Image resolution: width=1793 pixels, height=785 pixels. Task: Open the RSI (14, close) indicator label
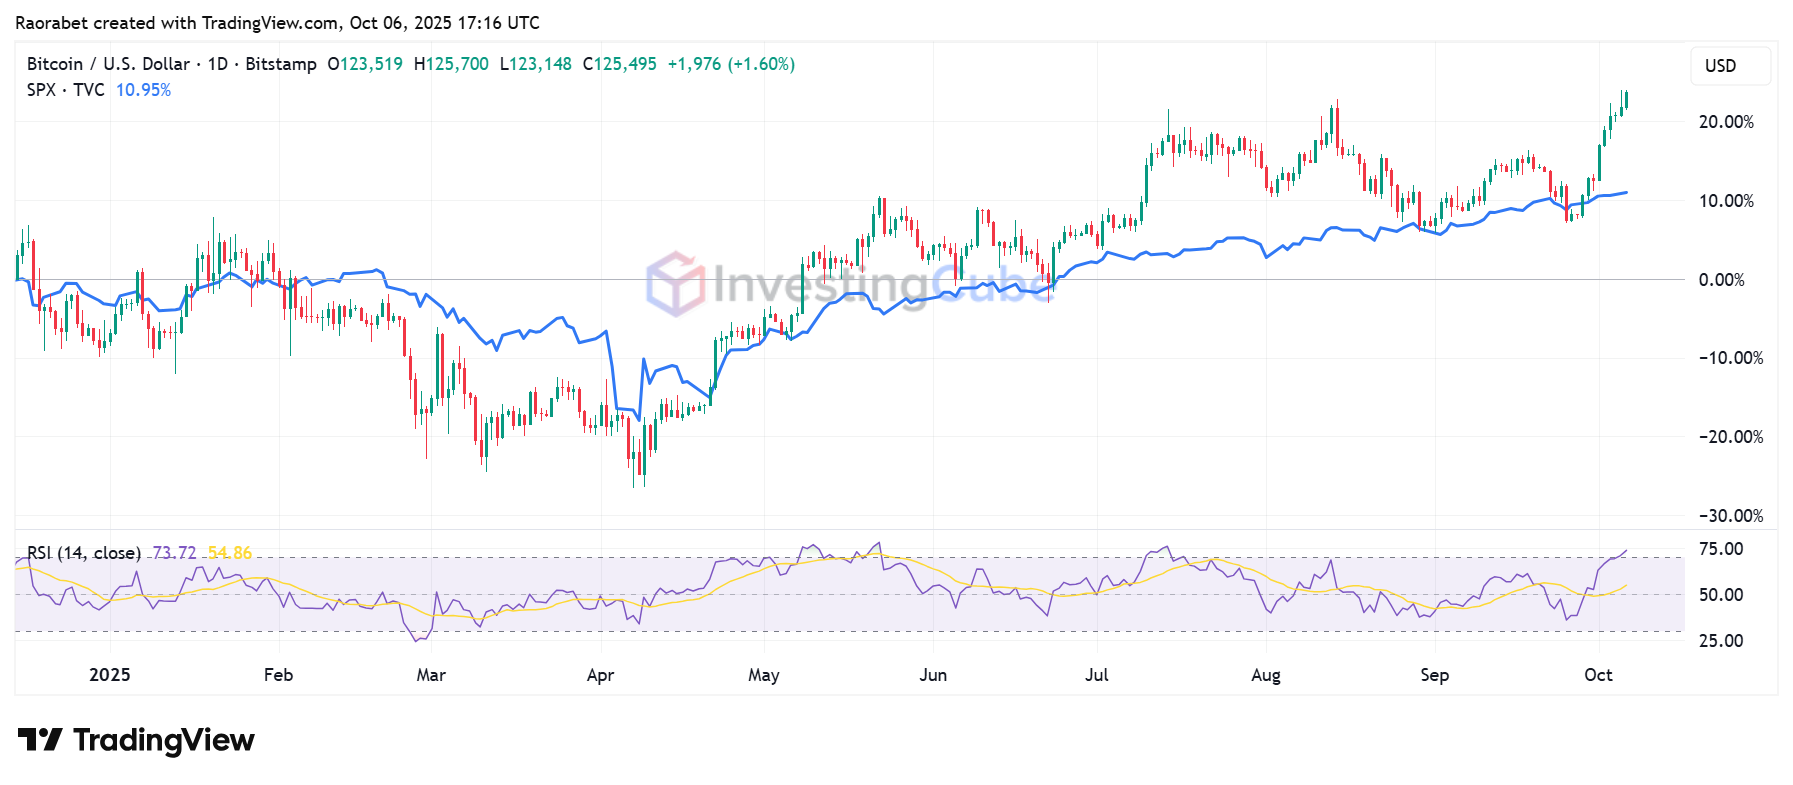pos(83,553)
